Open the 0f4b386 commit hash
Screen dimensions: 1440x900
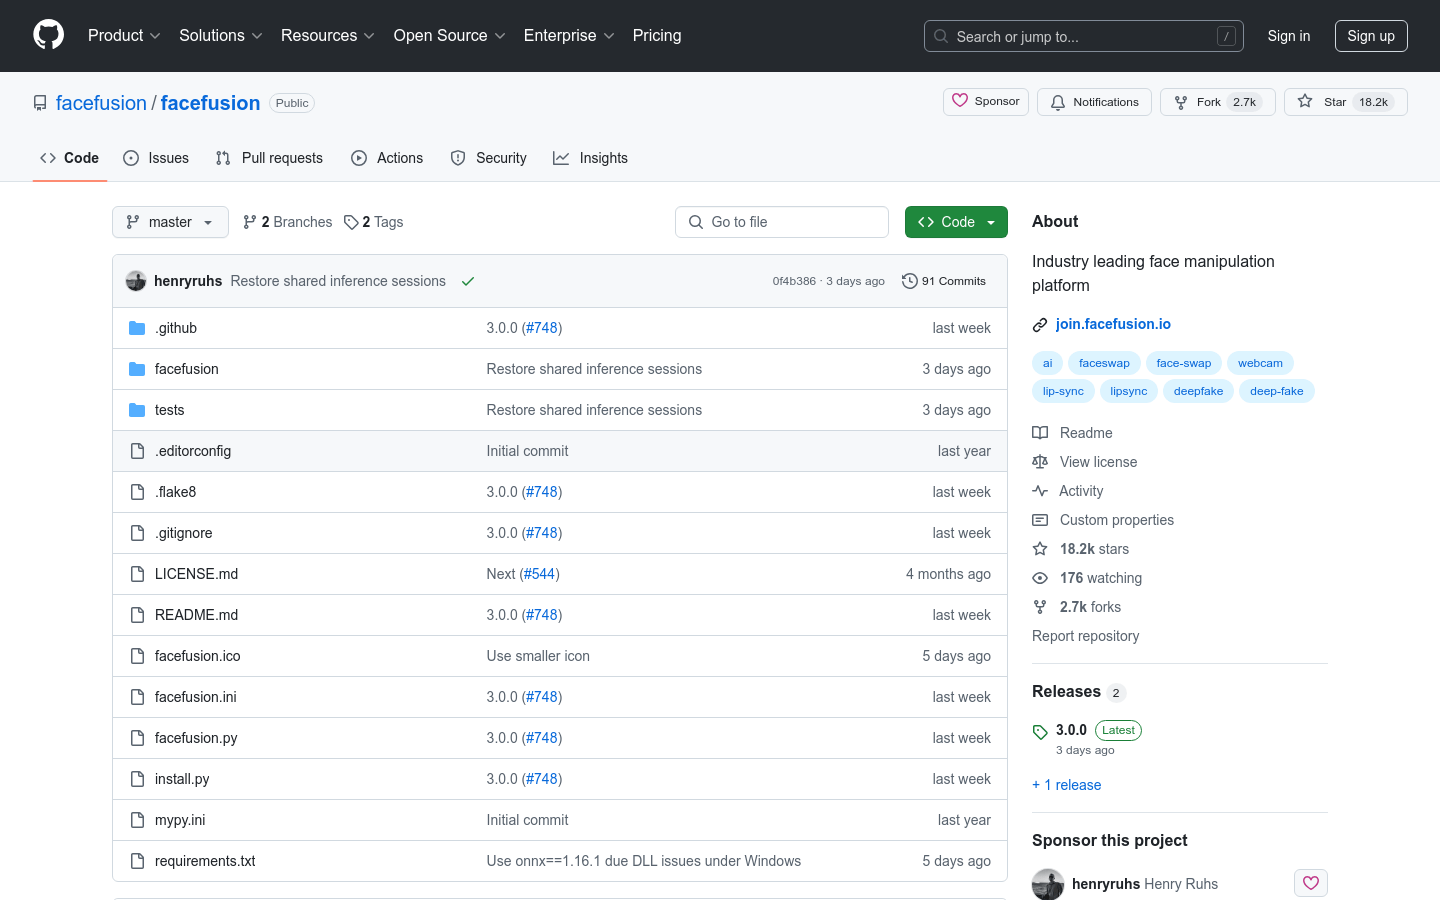point(794,281)
